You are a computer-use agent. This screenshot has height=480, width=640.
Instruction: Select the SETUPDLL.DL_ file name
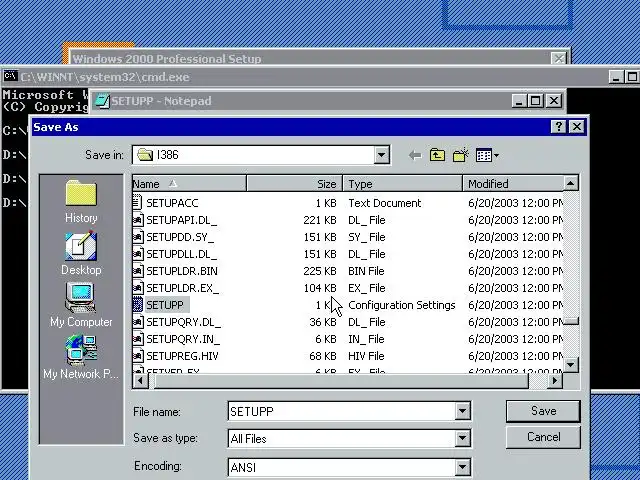[182, 254]
